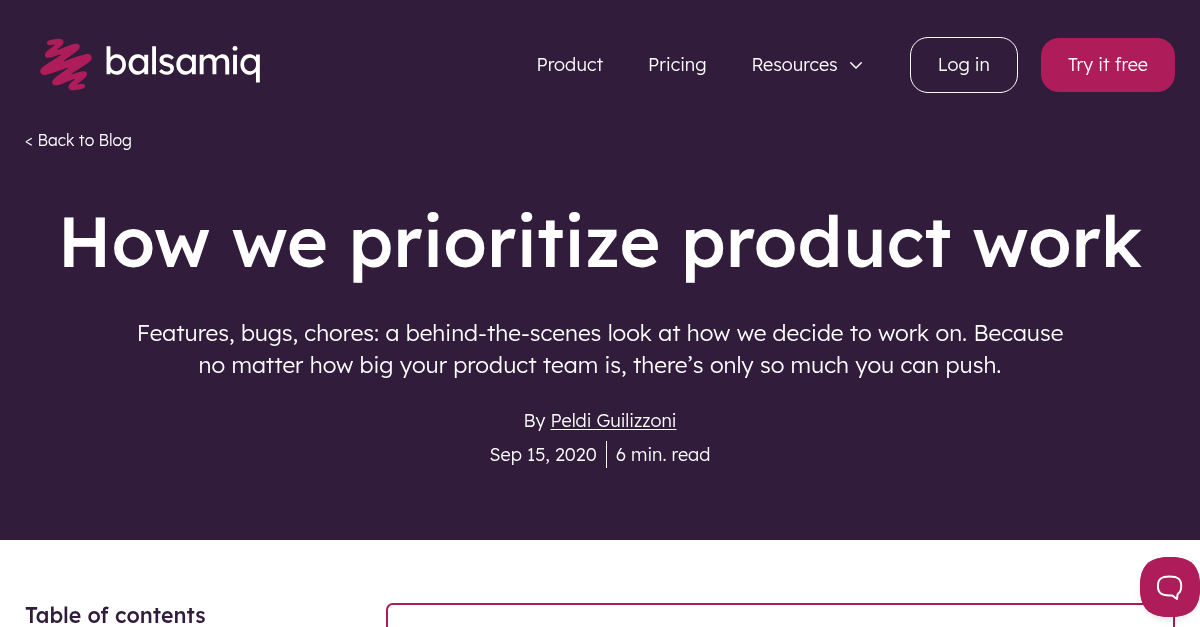Click the "6 min. read" label
1200x627 pixels.
pyautogui.click(x=663, y=454)
